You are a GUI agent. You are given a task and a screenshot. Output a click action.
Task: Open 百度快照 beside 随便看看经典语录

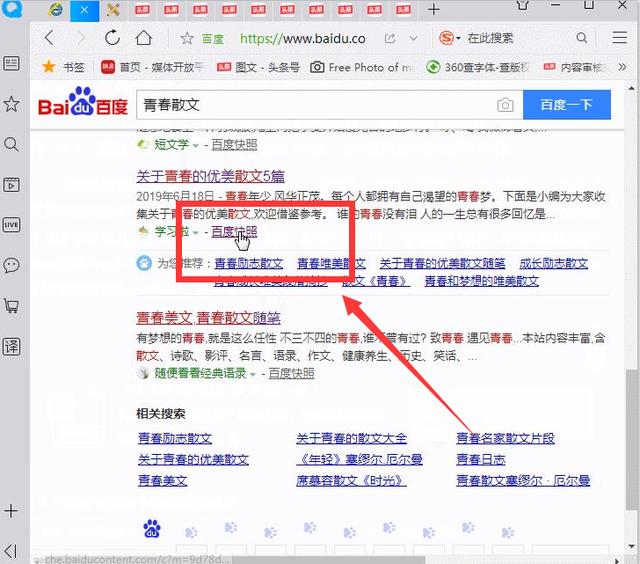291,373
